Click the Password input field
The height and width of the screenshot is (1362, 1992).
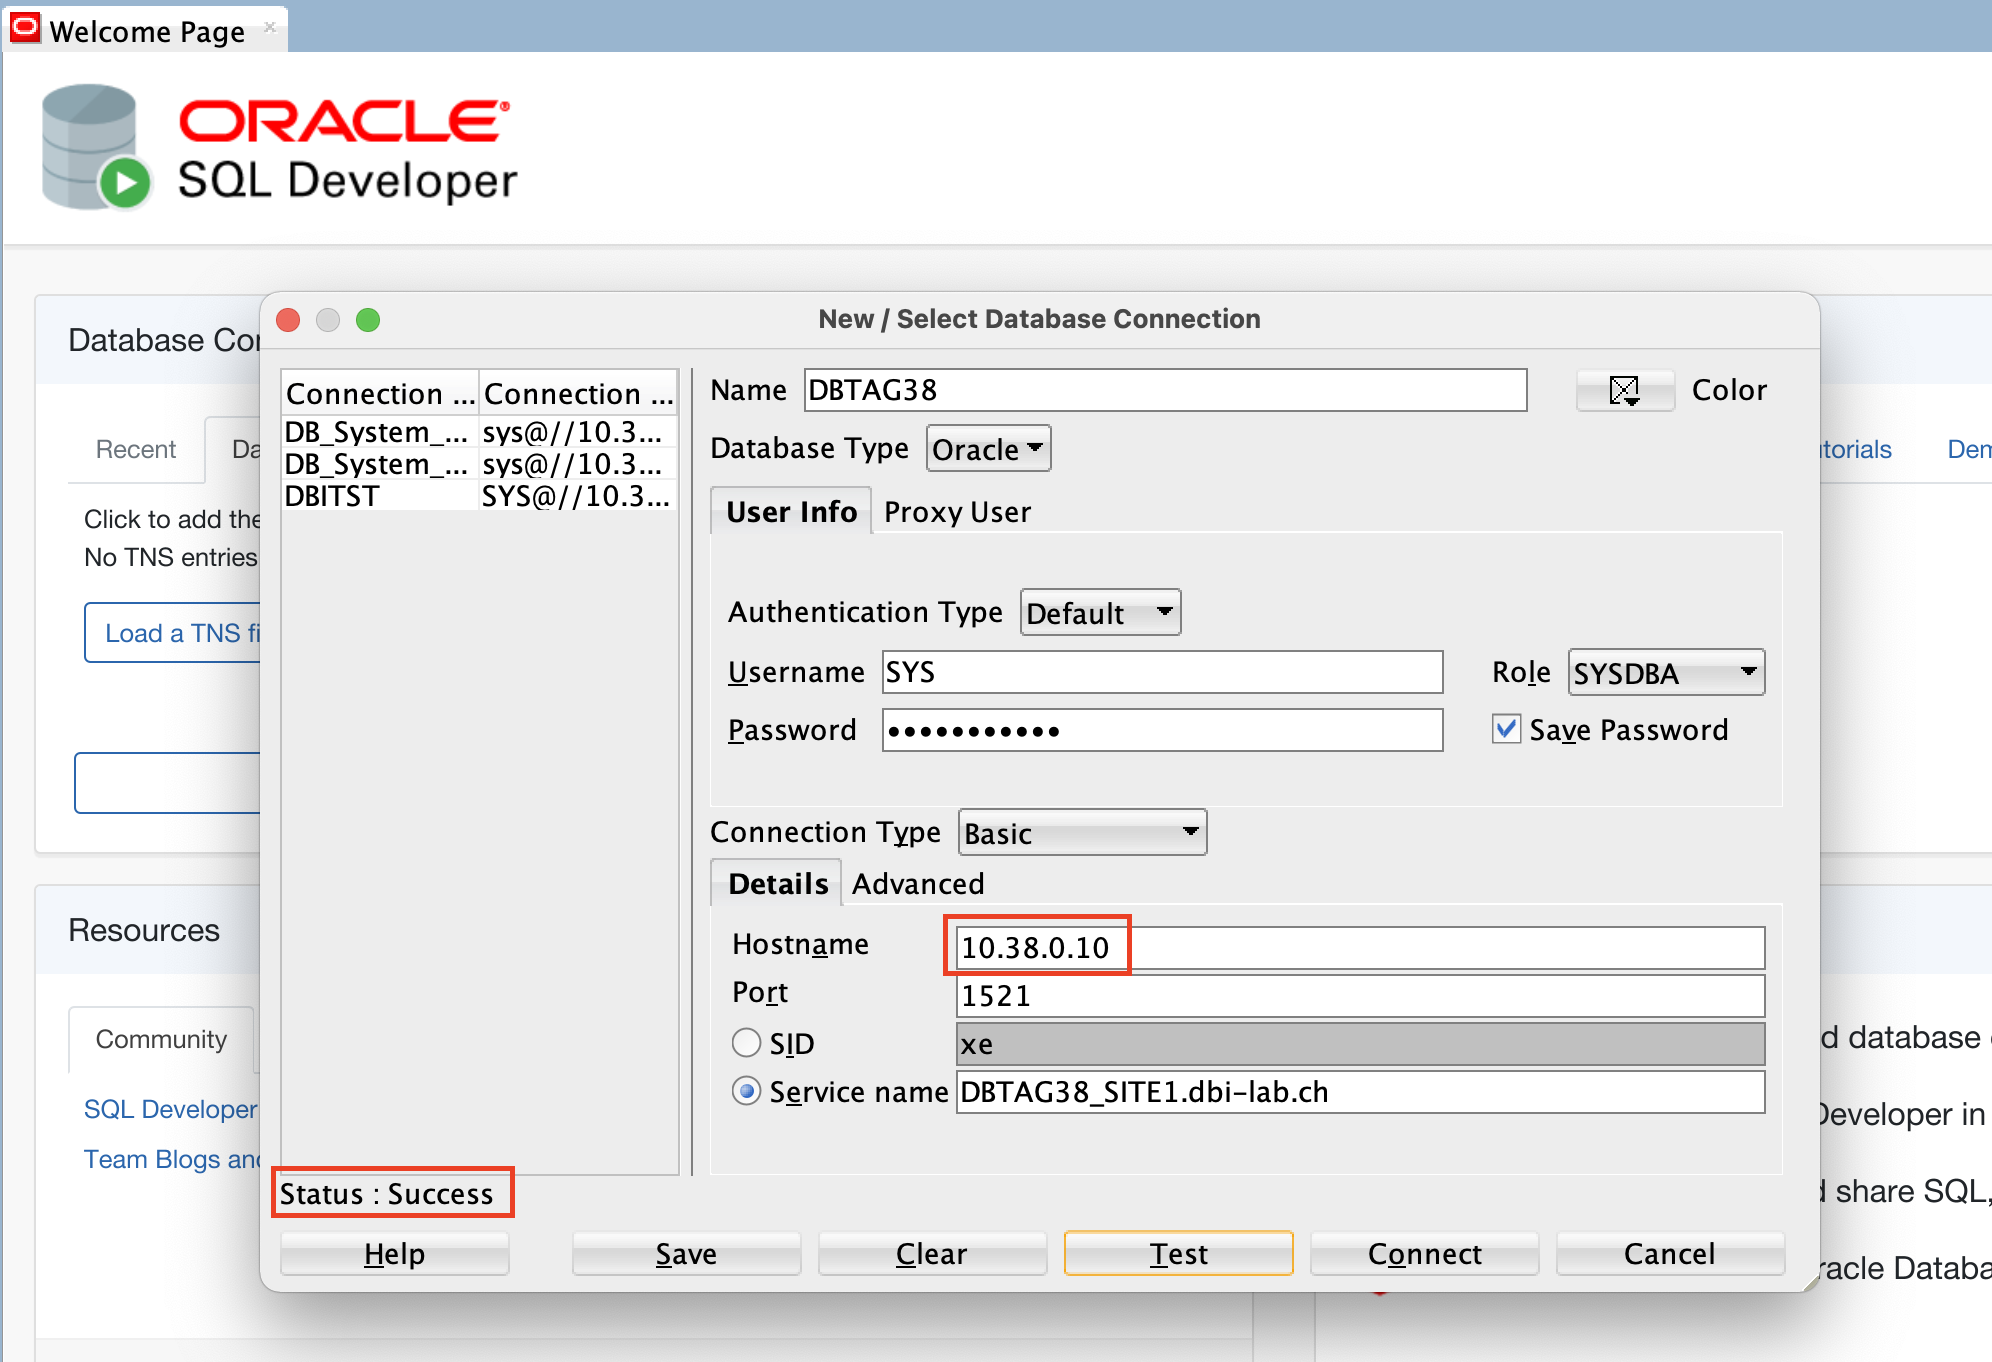pyautogui.click(x=1162, y=730)
